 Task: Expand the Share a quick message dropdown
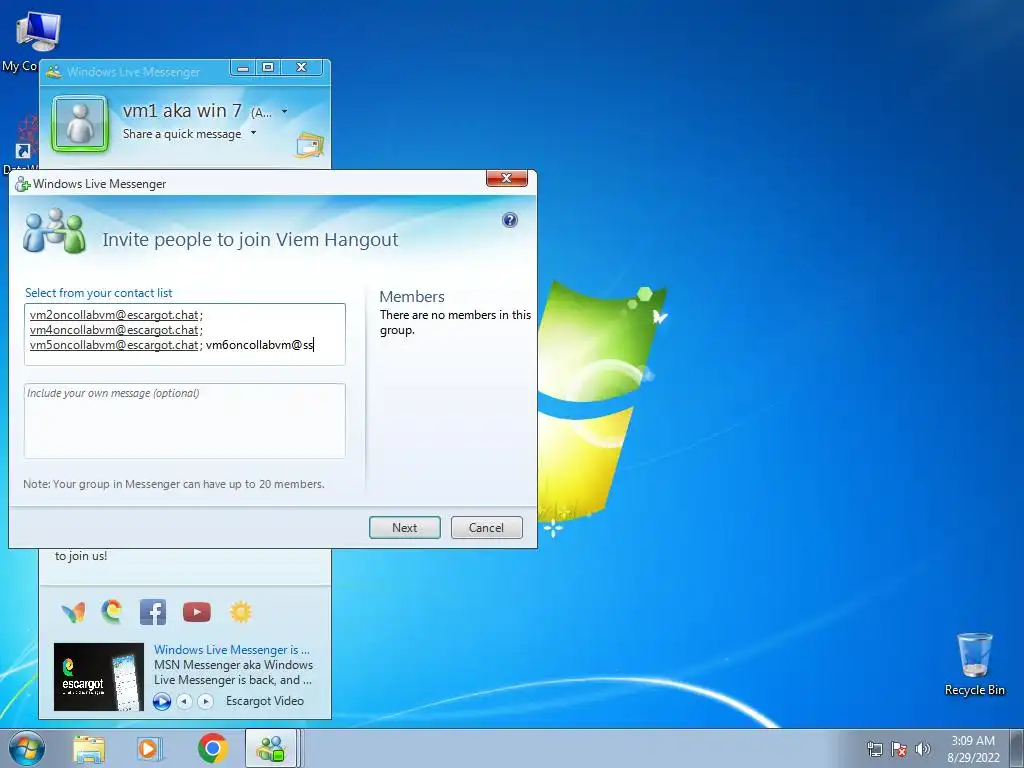coord(253,133)
